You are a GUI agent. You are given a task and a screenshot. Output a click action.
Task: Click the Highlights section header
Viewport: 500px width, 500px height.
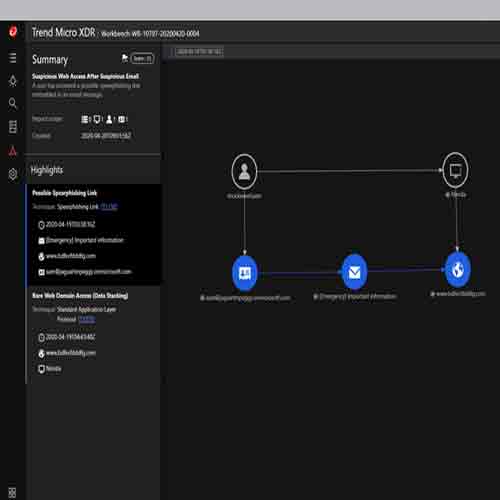pyautogui.click(x=47, y=170)
